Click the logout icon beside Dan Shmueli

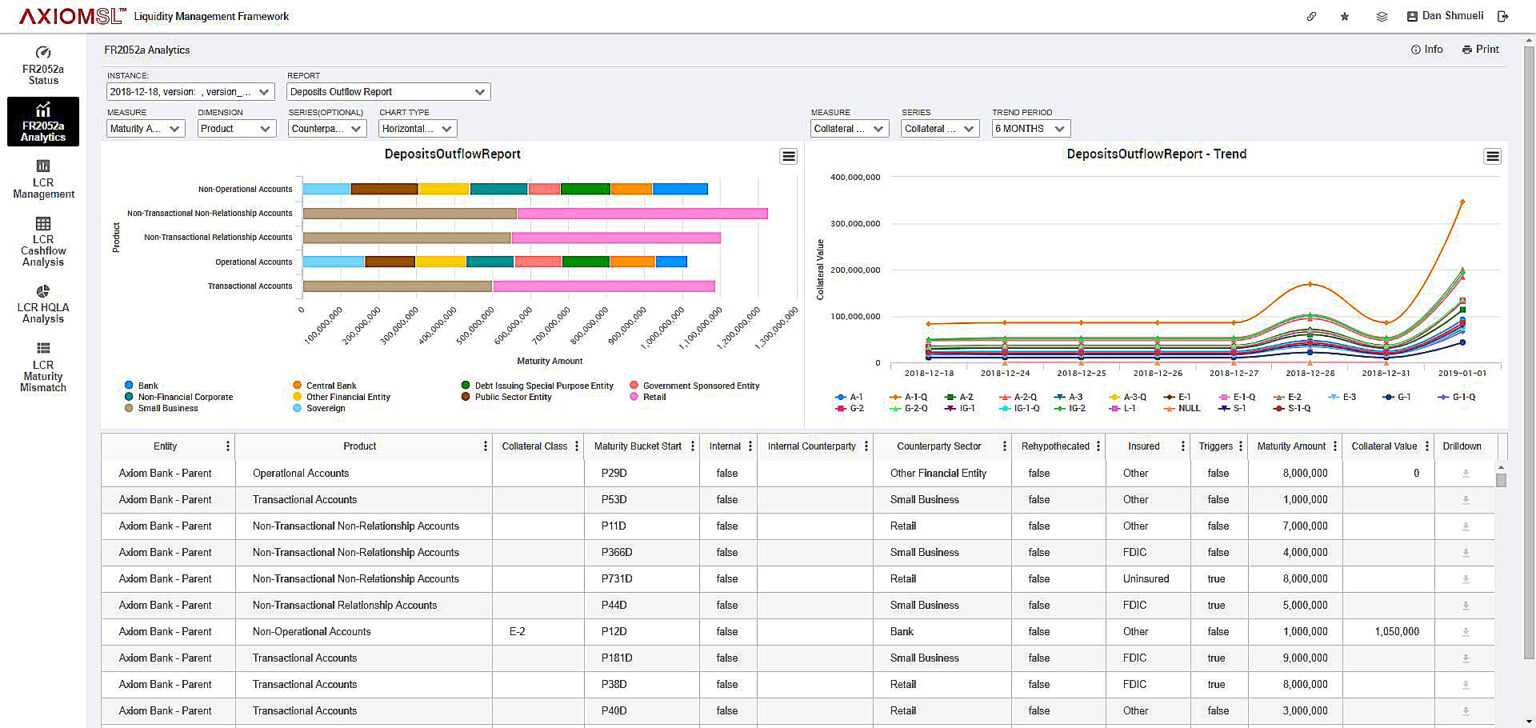(x=1503, y=17)
